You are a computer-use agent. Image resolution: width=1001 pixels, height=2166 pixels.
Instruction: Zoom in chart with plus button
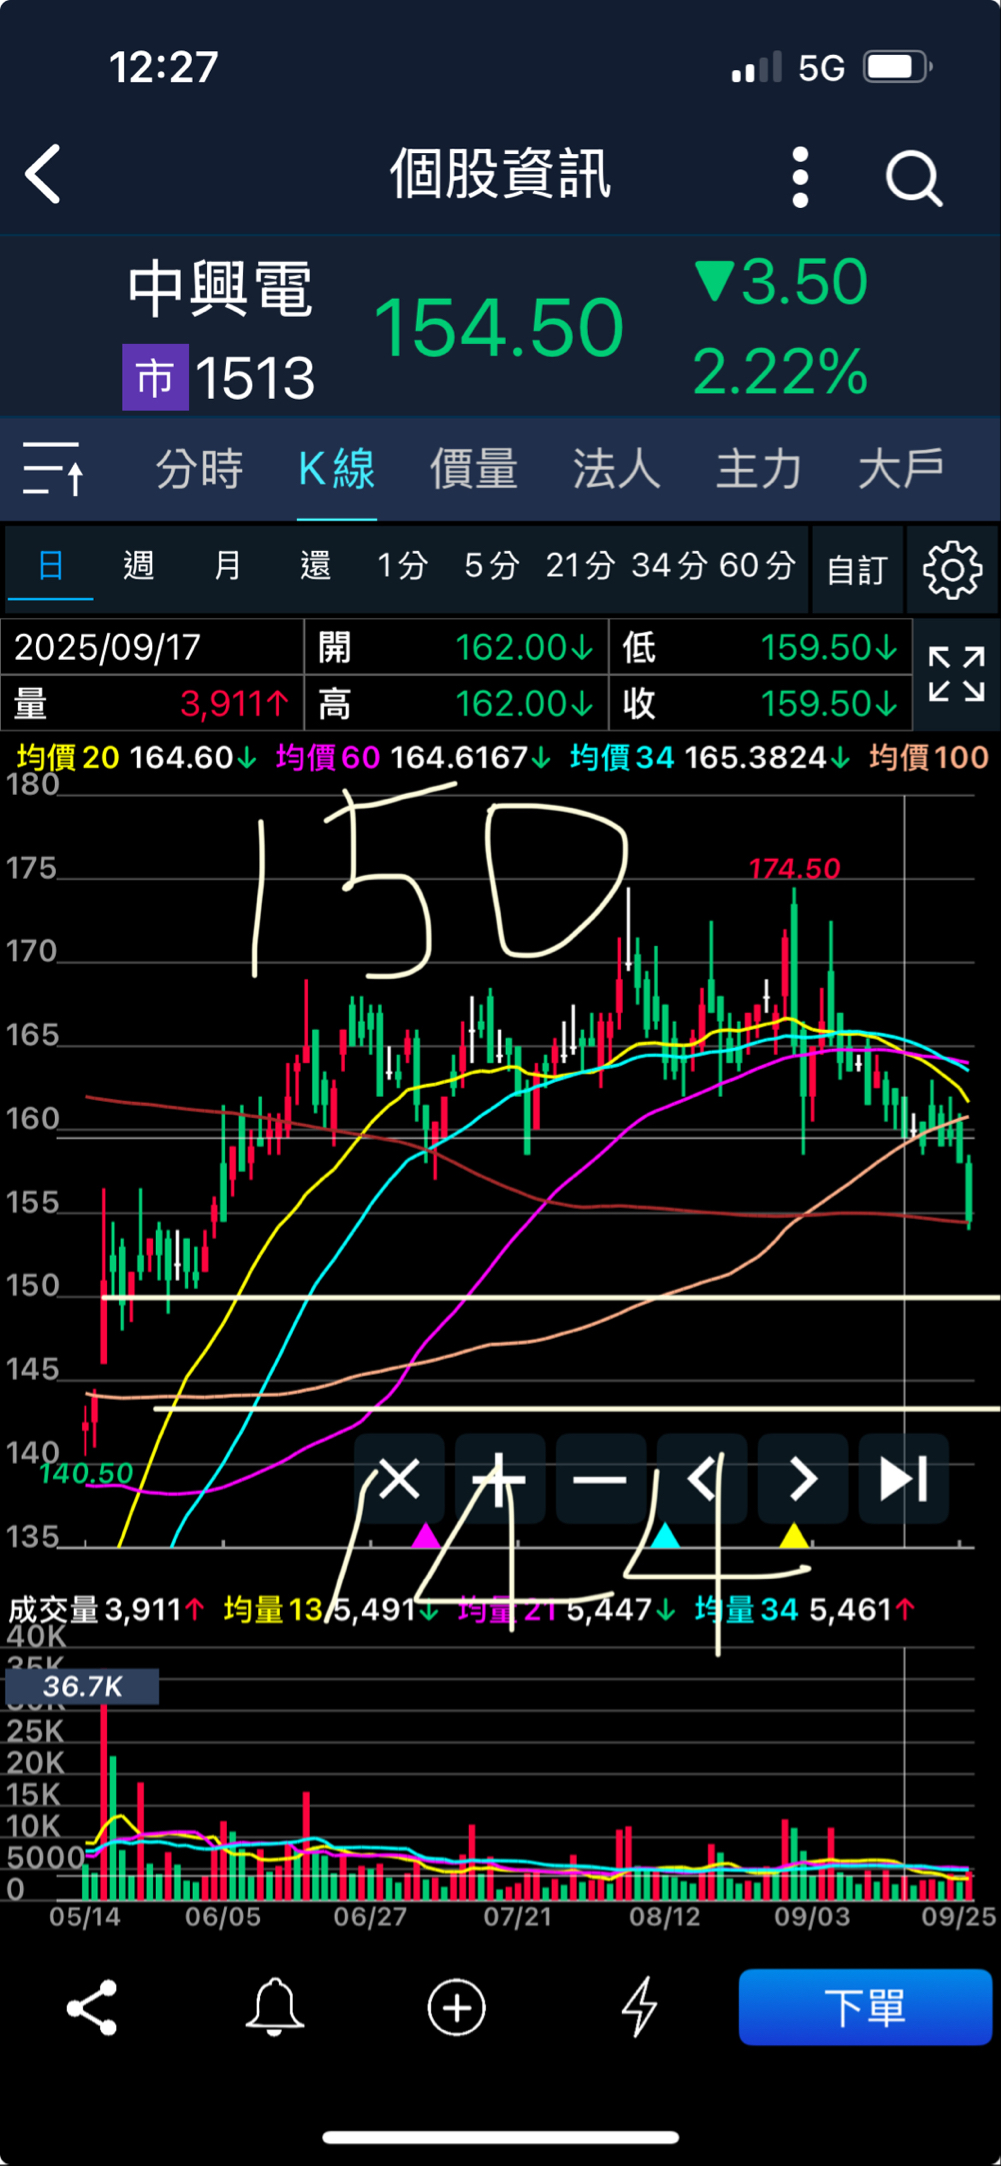(x=499, y=1479)
